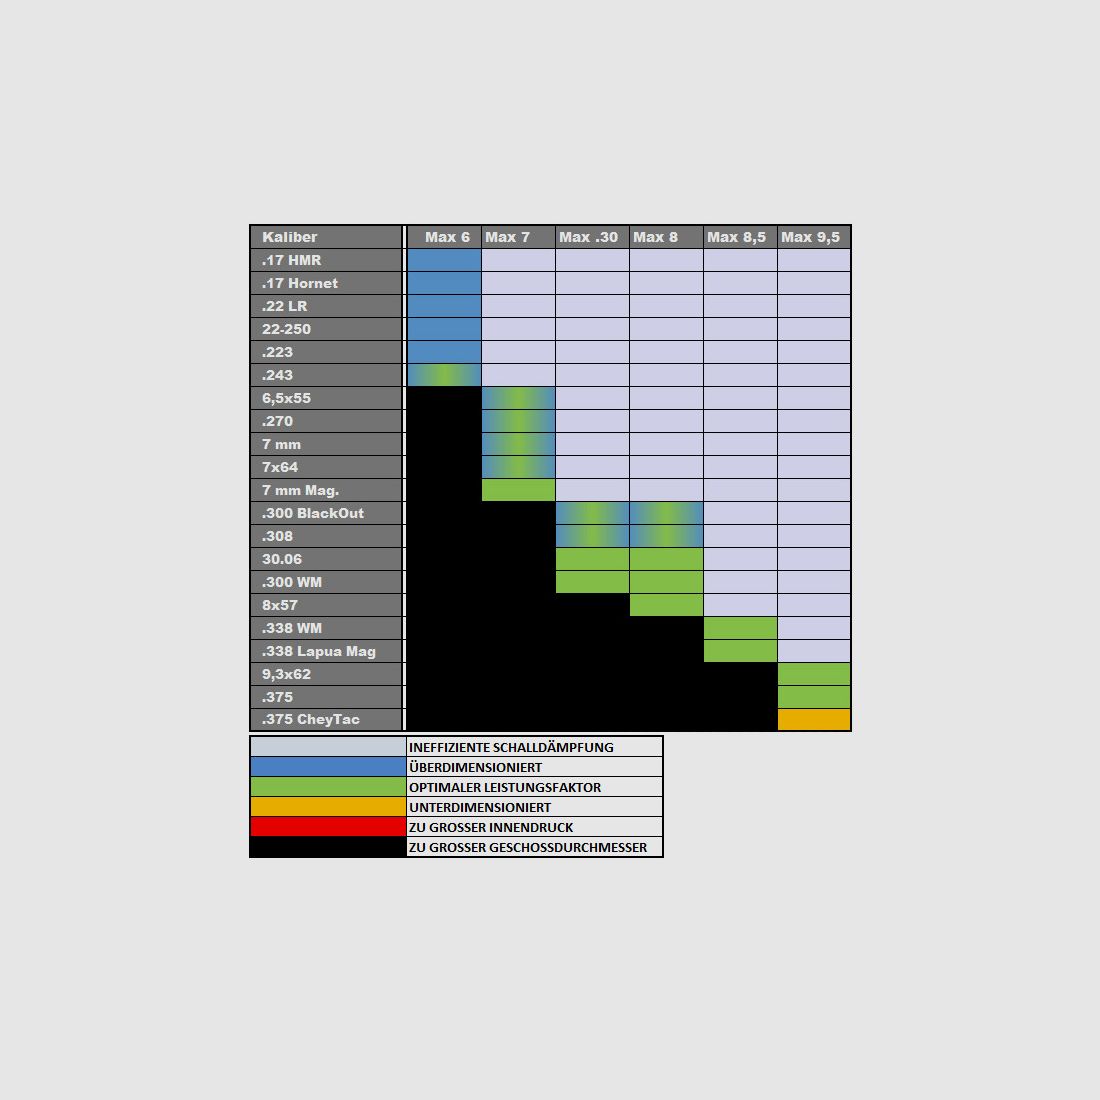Click the 'INEFFIZIENTE SCHALLDÄMPFUNG' legend text
Screen dimensions: 1100x1100
(x=511, y=747)
